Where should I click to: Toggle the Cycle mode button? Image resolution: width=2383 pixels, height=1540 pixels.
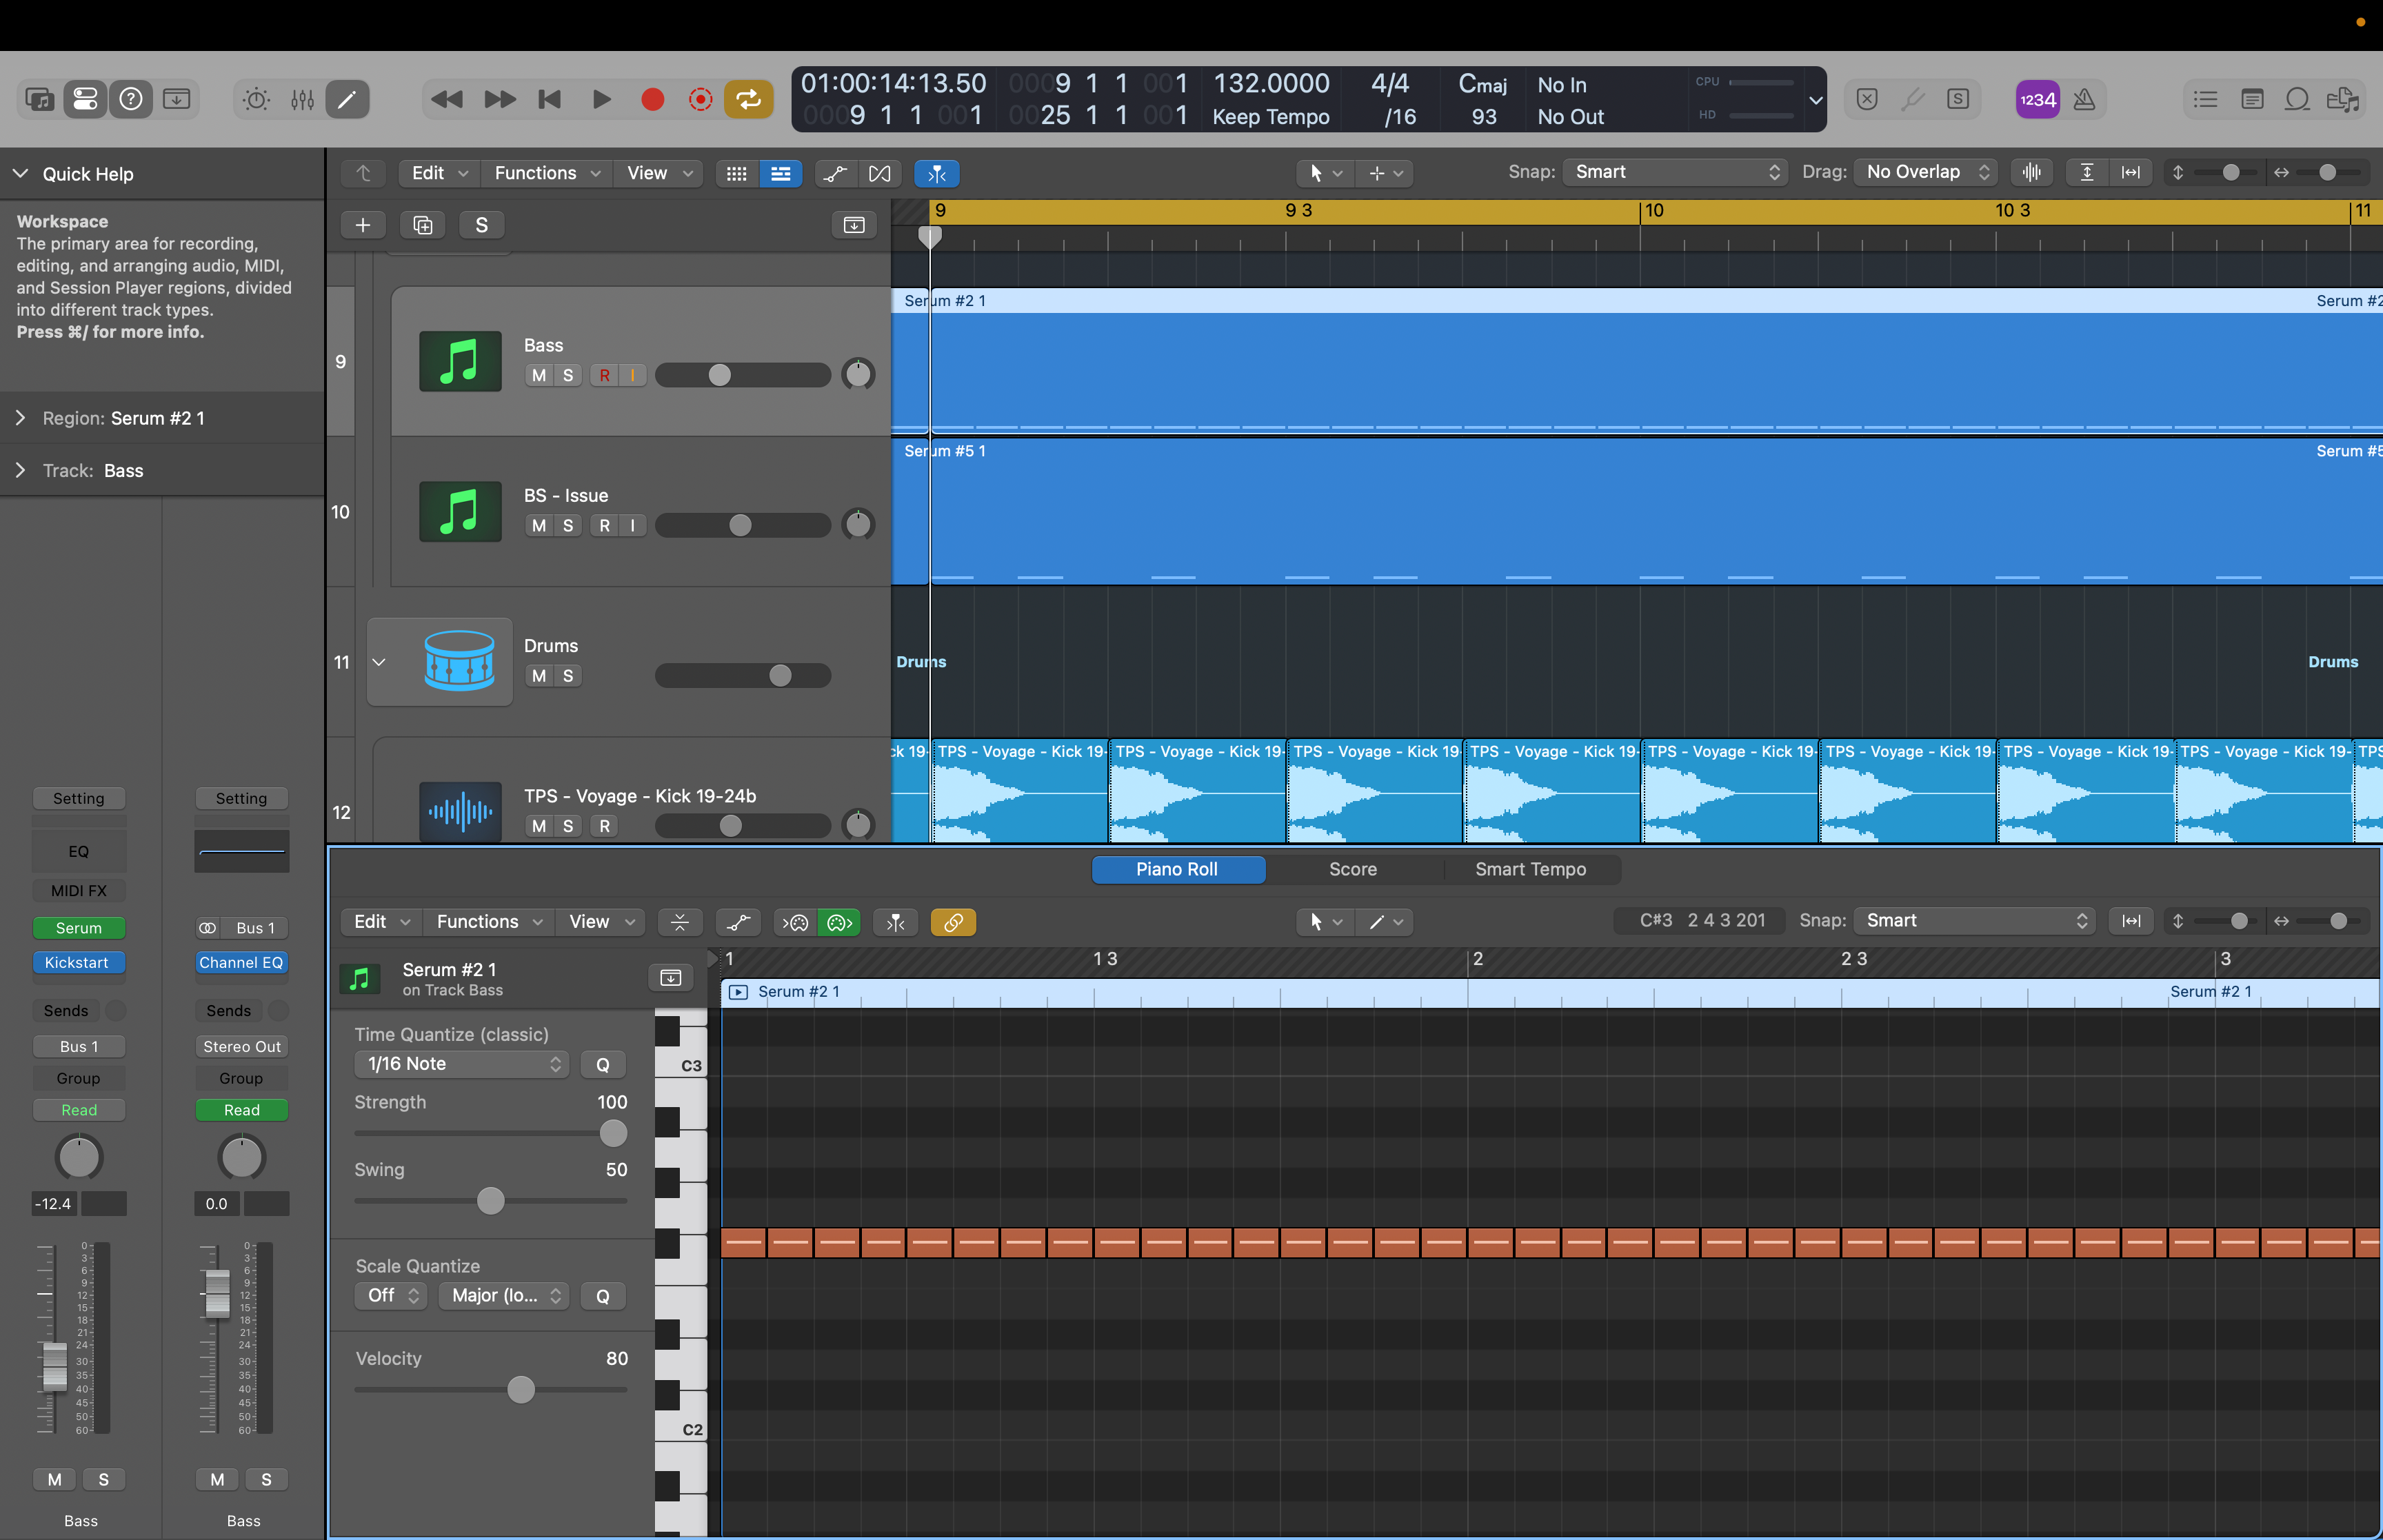point(748,99)
